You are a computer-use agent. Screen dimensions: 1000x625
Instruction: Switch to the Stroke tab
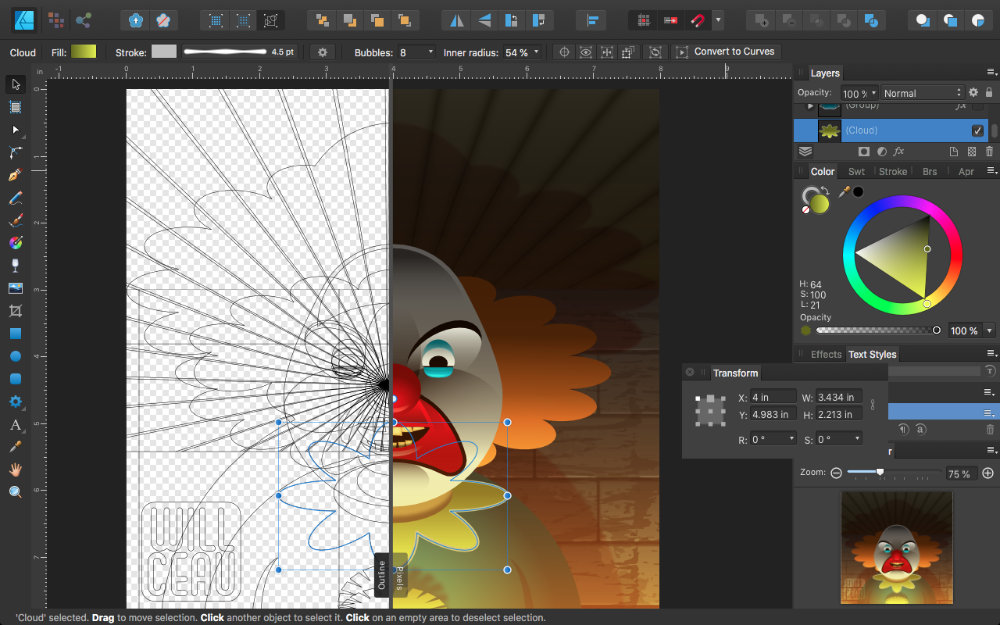click(x=892, y=172)
